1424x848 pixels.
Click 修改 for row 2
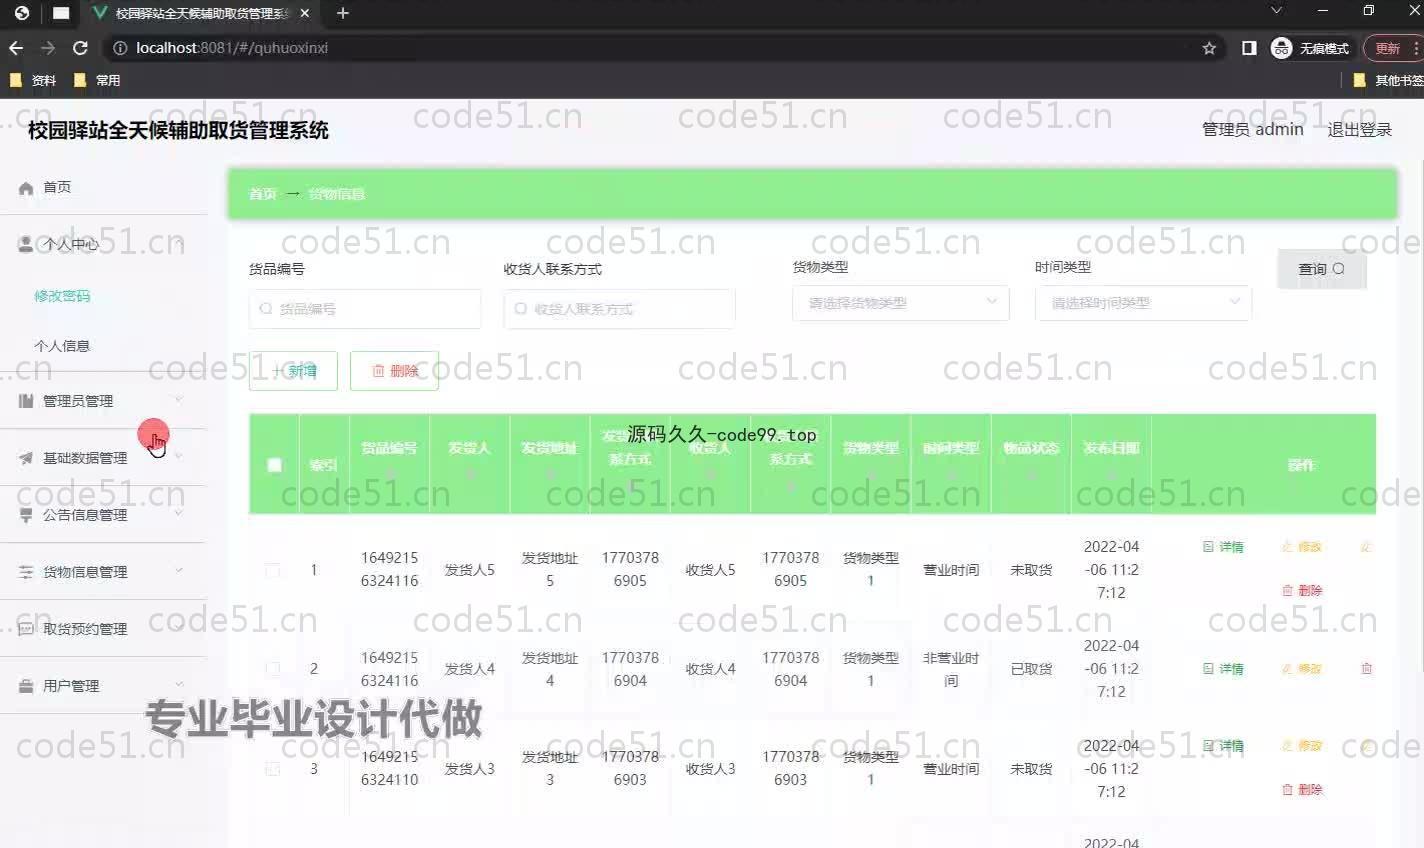1301,669
